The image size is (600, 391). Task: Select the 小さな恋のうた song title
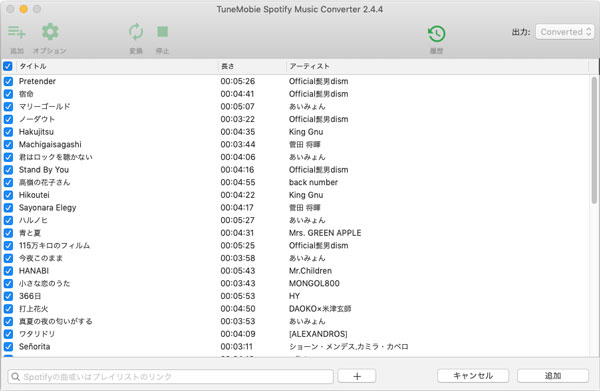pos(45,283)
